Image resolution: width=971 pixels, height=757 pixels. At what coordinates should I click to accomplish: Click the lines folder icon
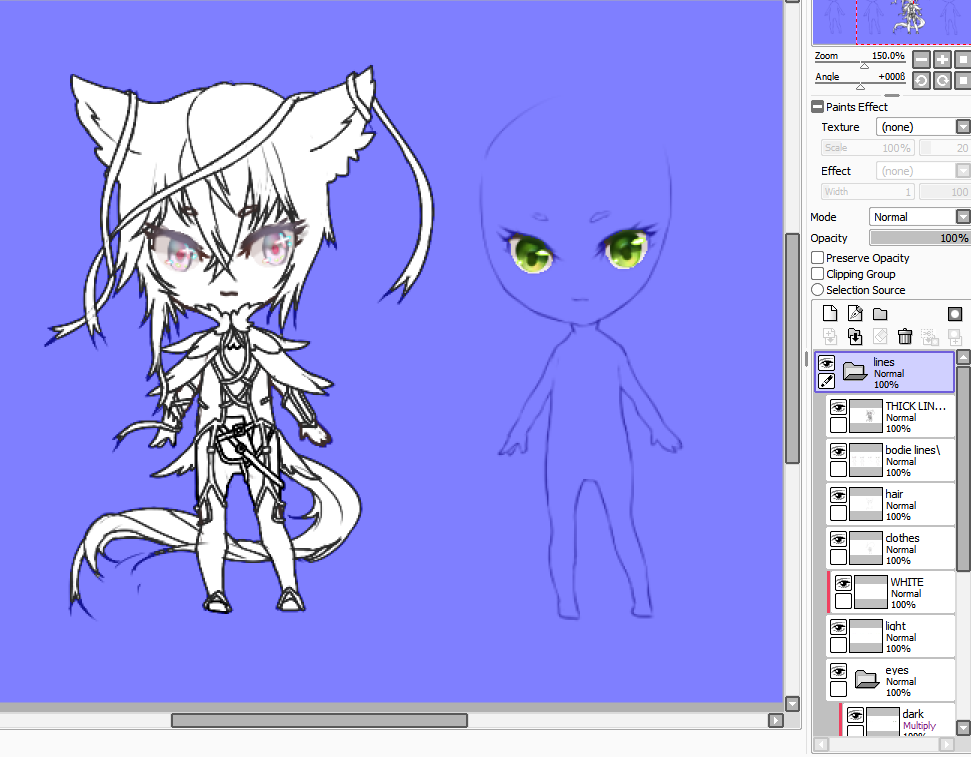pyautogui.click(x=855, y=370)
